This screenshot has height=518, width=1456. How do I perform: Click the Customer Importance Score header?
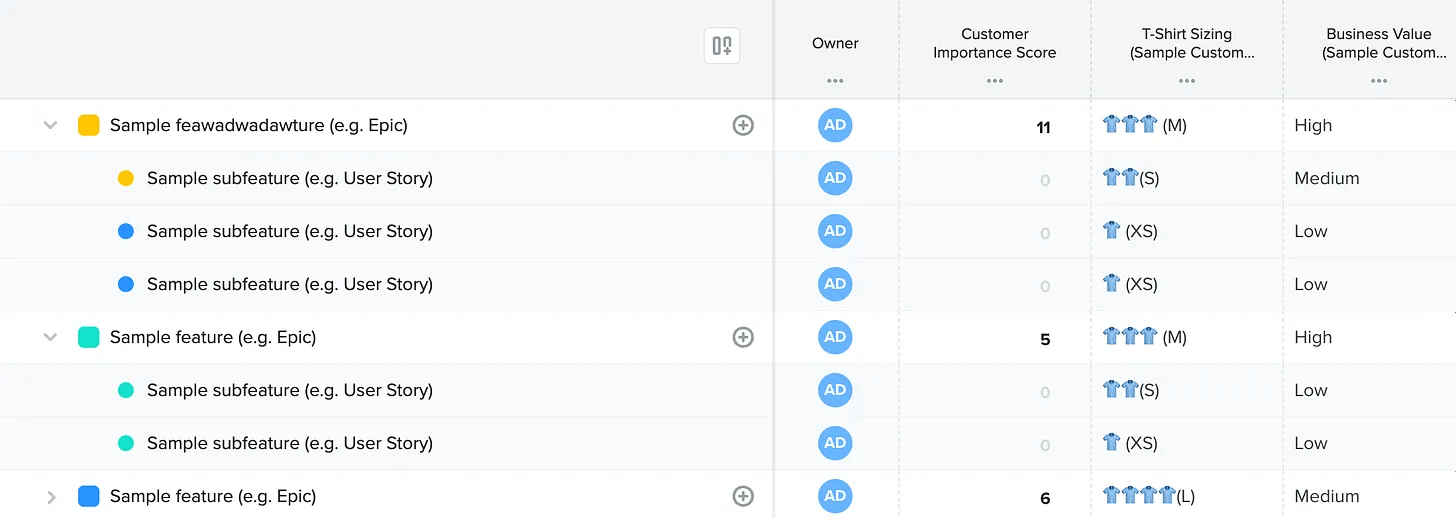click(x=994, y=43)
